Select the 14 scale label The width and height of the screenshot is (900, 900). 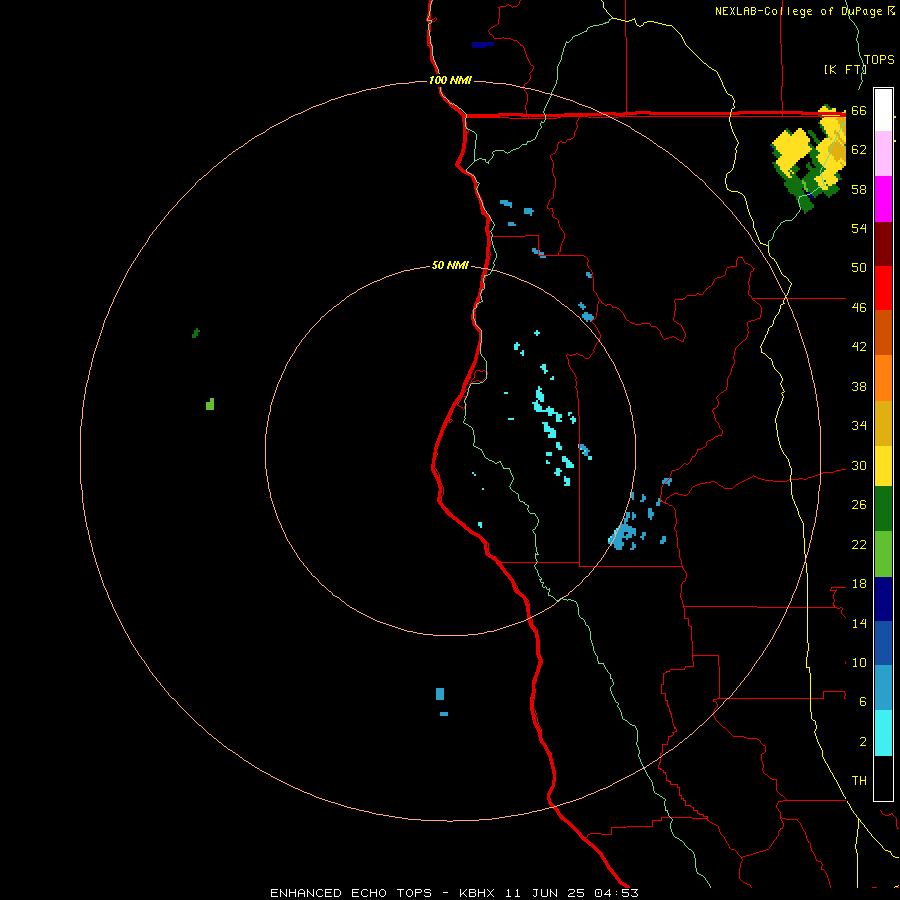[859, 623]
